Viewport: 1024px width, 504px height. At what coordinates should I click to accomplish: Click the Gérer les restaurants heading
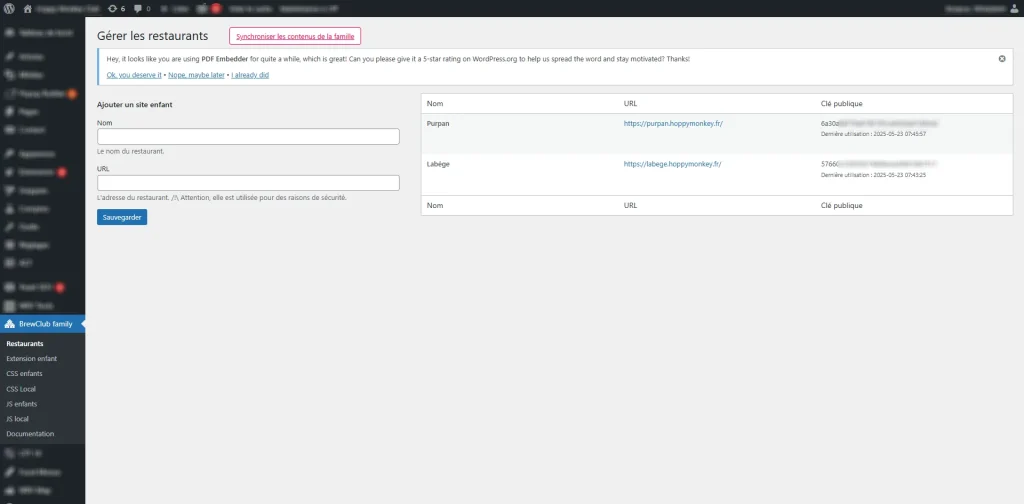(153, 36)
